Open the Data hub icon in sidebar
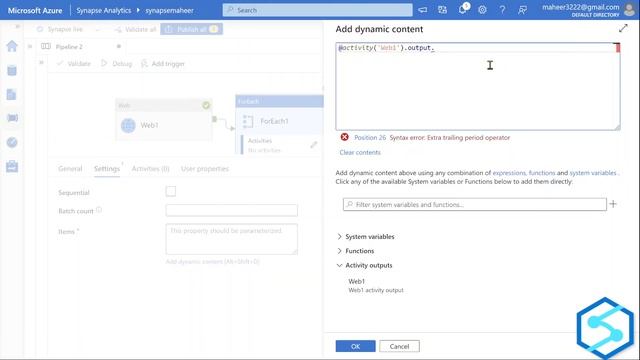This screenshot has height=360, width=640. pyautogui.click(x=12, y=71)
